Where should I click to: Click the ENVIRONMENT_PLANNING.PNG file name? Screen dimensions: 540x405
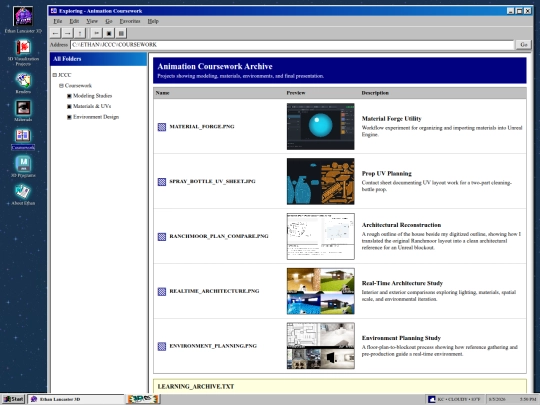coord(213,346)
